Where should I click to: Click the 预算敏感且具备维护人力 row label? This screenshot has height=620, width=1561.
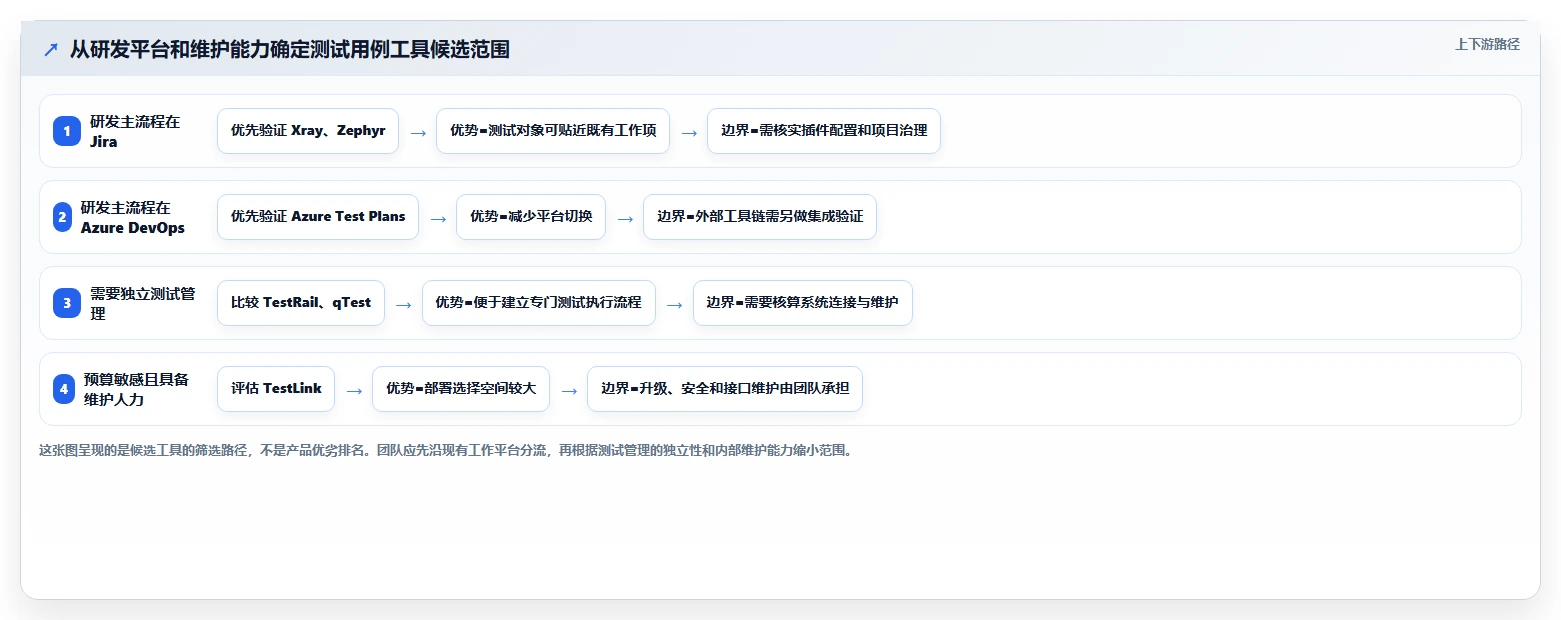click(136, 389)
